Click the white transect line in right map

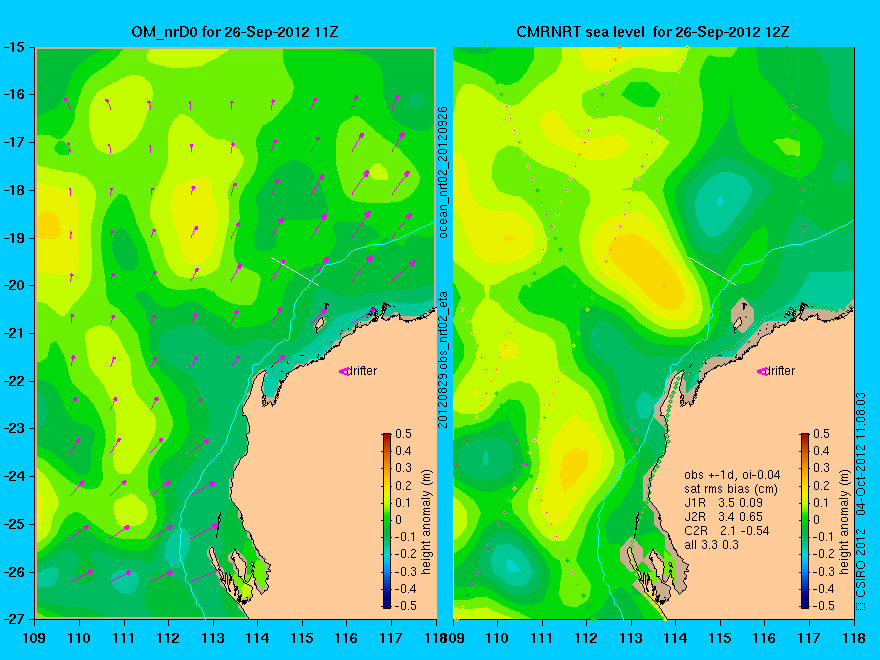[x=713, y=271]
